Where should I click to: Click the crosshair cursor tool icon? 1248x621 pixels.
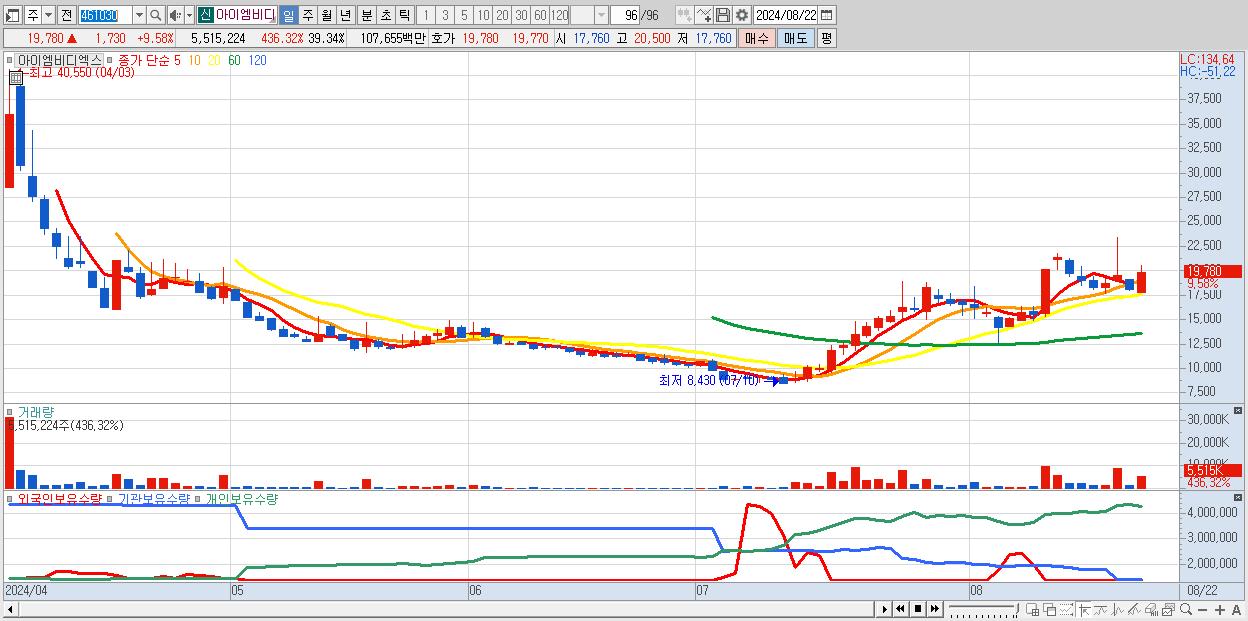point(1084,609)
